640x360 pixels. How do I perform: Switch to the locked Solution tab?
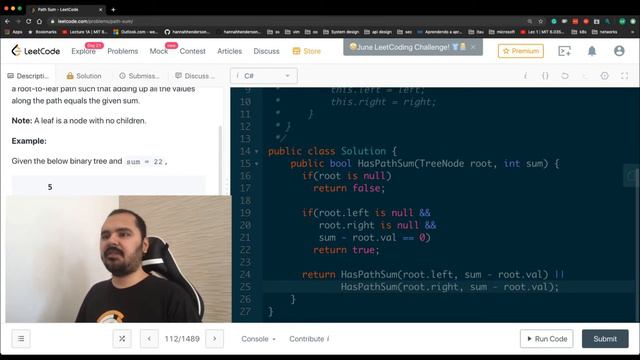[x=84, y=76]
